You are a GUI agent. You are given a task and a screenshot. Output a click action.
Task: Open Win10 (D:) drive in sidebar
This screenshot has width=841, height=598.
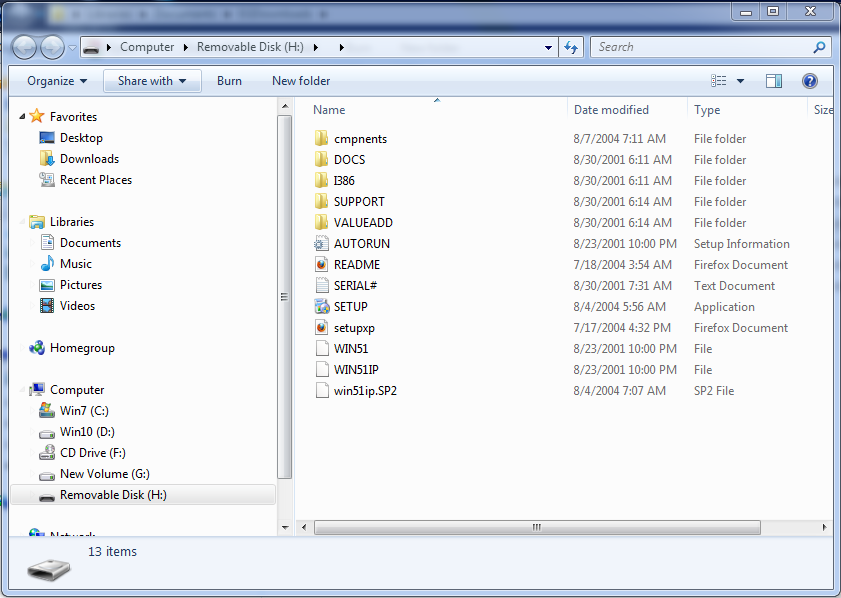point(87,432)
